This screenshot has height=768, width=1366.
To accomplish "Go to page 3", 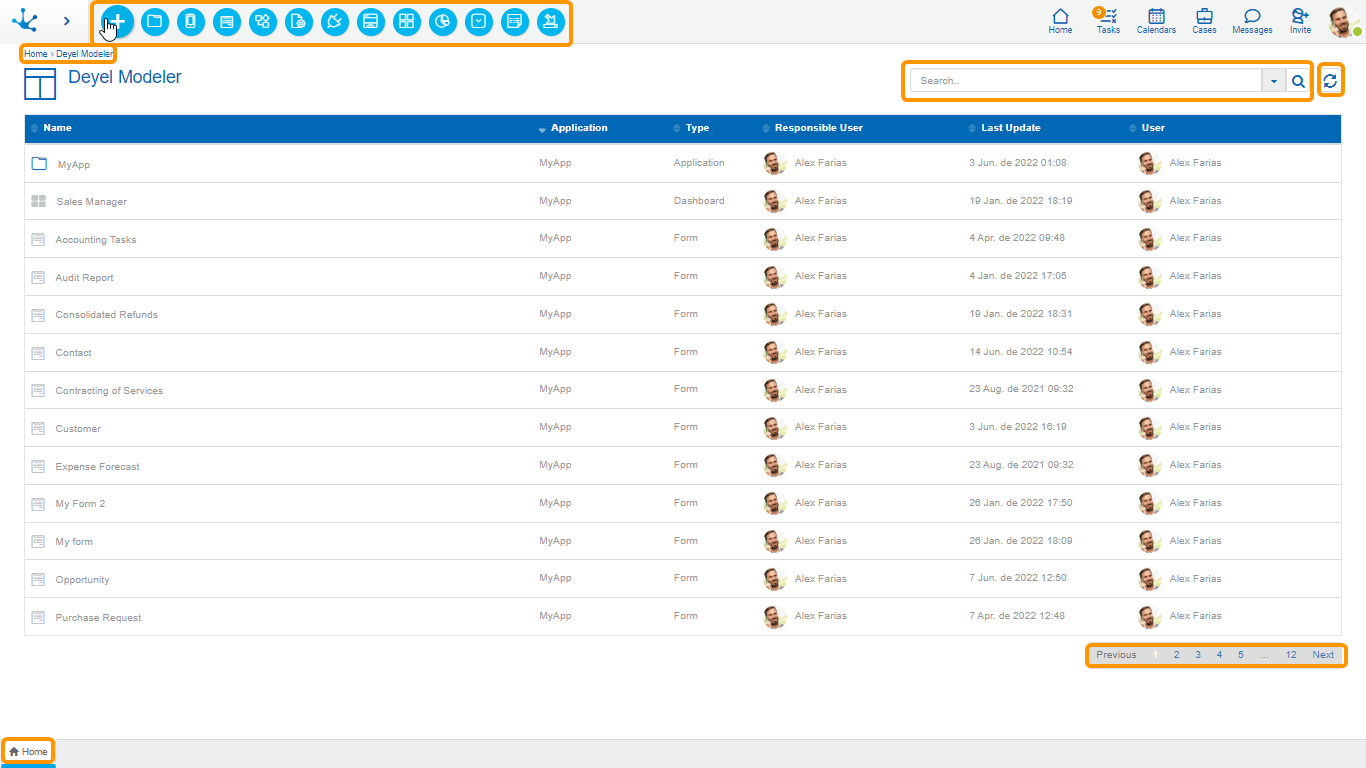I will pos(1198,655).
